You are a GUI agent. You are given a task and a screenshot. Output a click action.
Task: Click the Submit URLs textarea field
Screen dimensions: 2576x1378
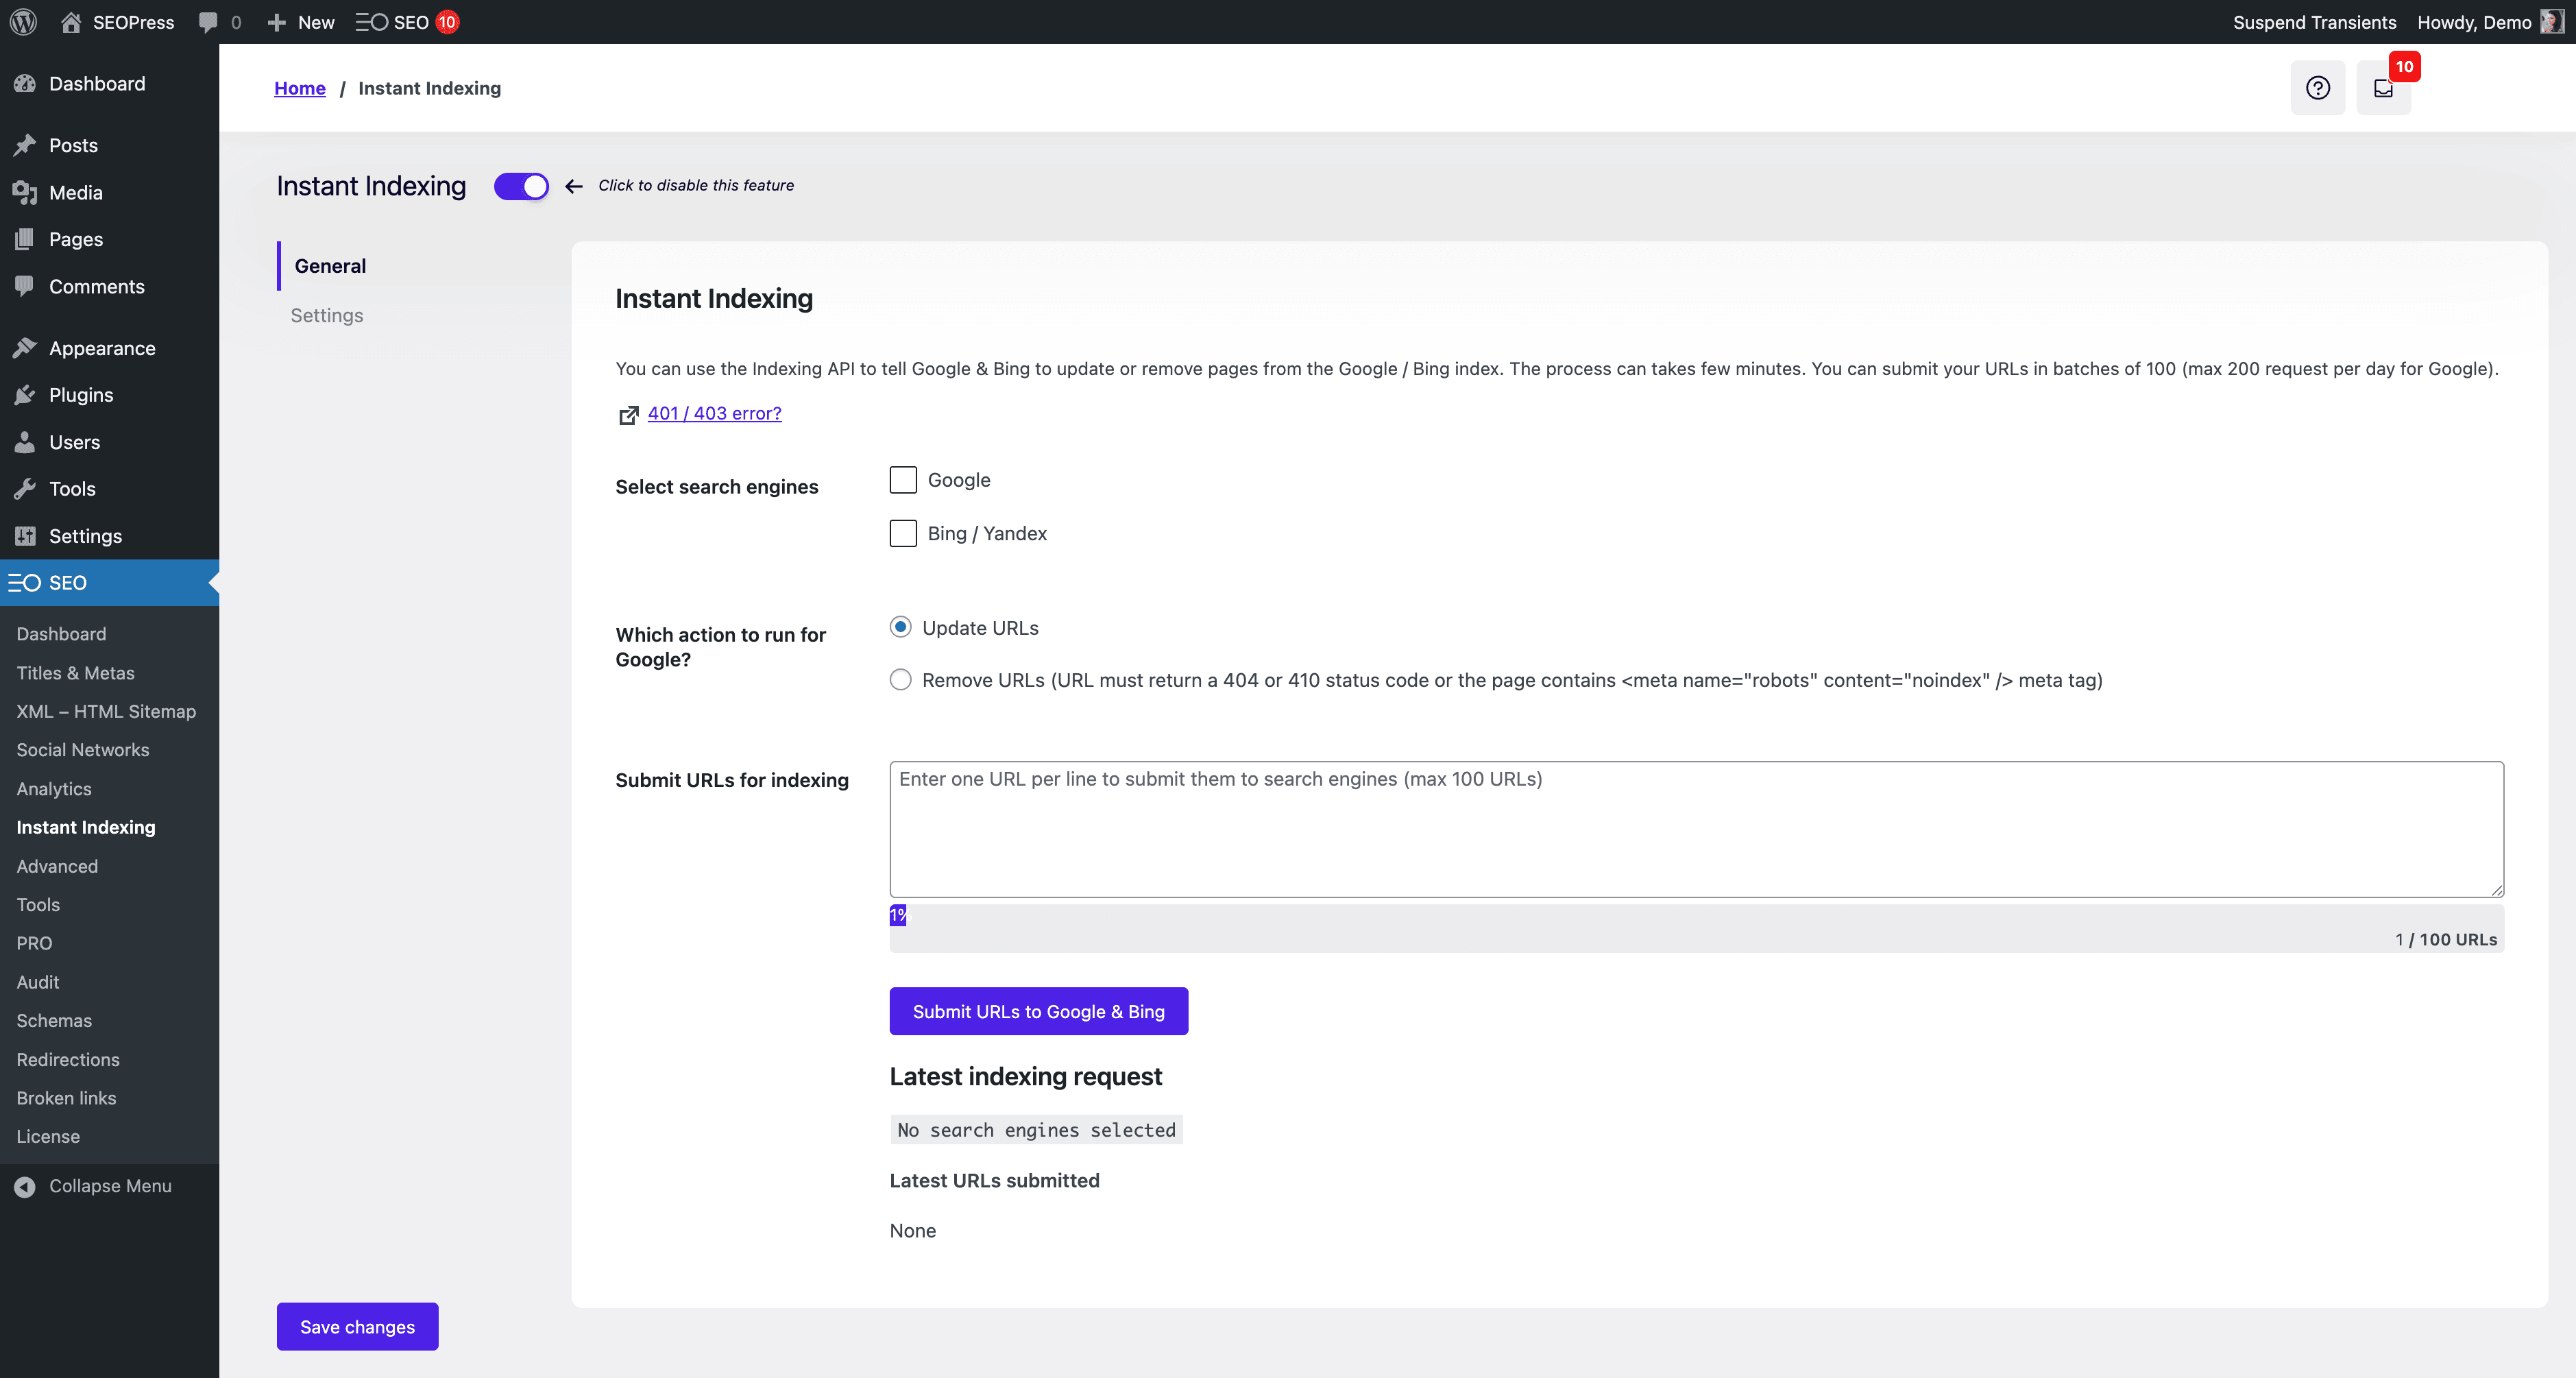(x=1696, y=830)
